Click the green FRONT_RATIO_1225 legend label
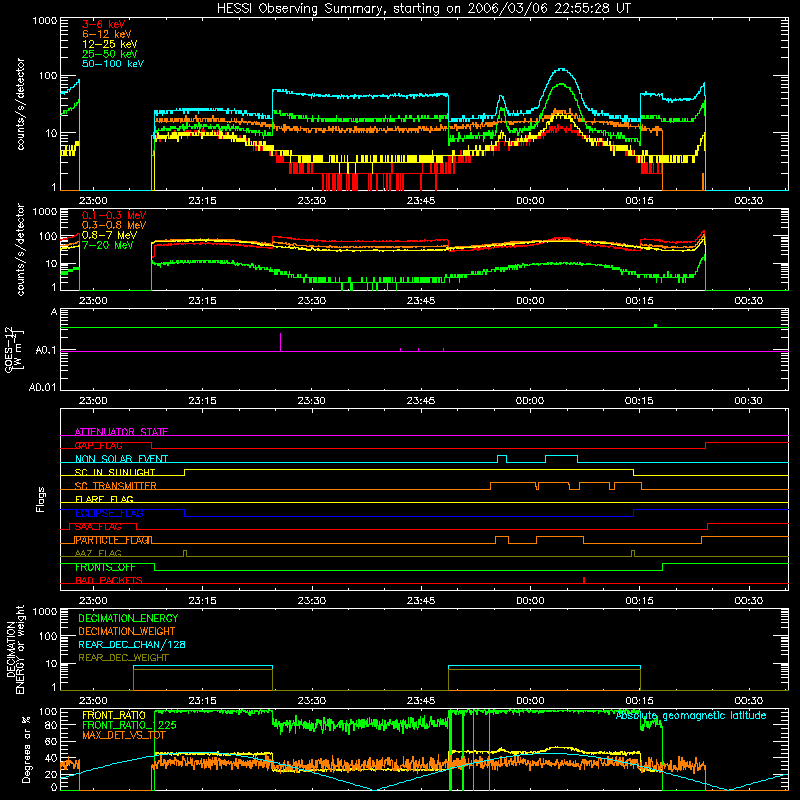Image resolution: width=800 pixels, height=800 pixels. click(x=129, y=725)
